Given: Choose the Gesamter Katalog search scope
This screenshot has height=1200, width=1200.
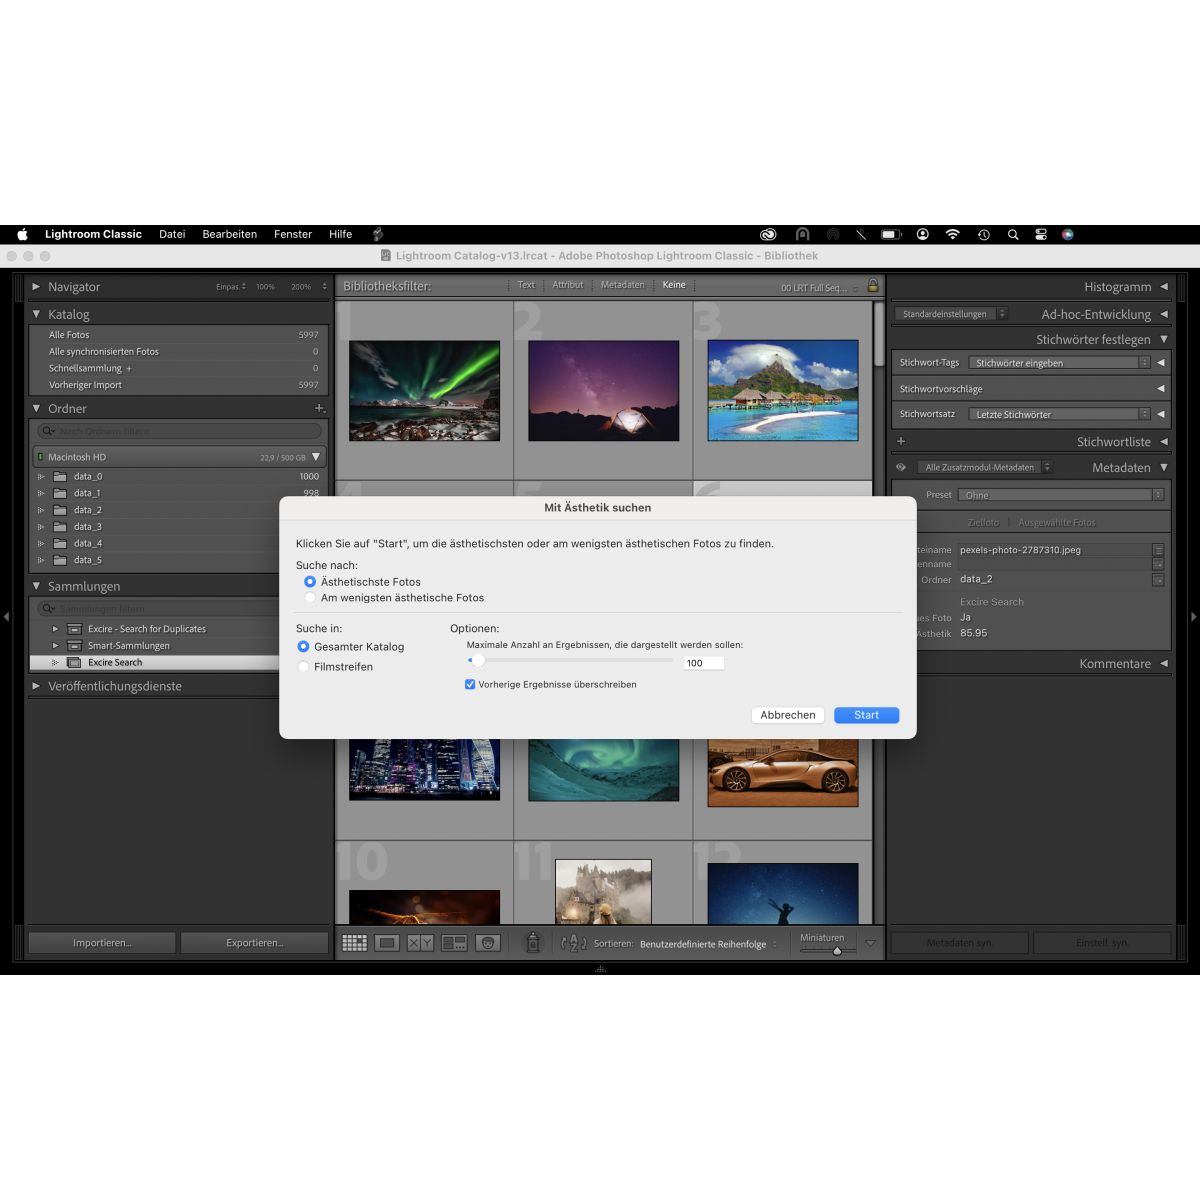Looking at the screenshot, I should [303, 647].
